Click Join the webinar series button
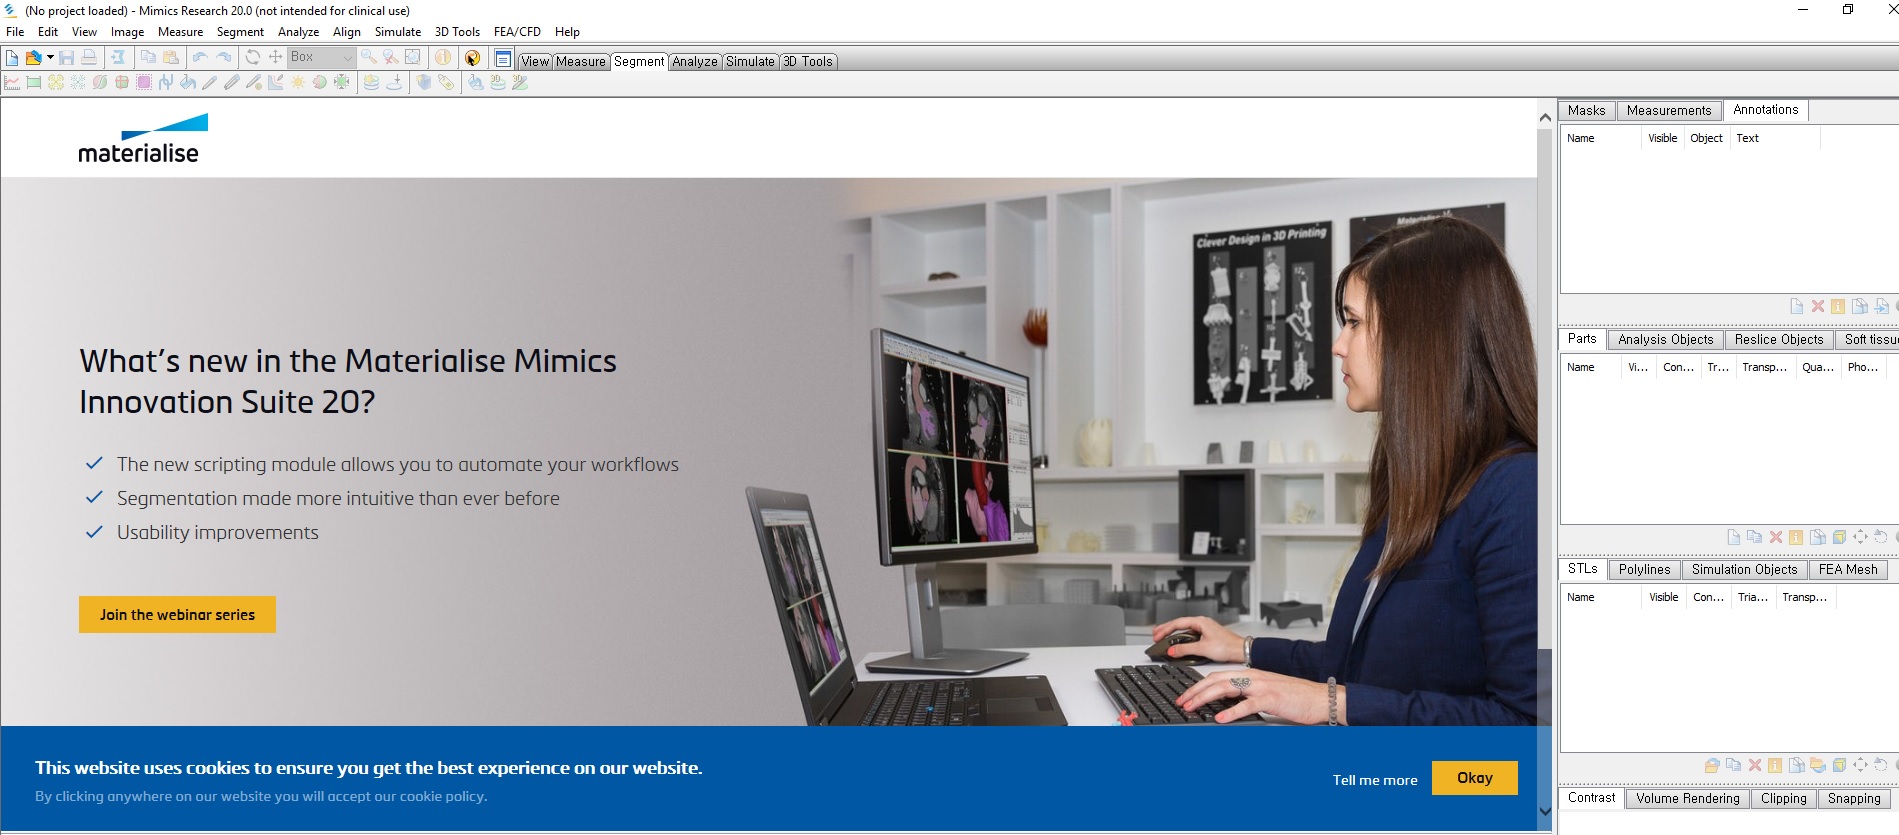The width and height of the screenshot is (1899, 835). [177, 615]
